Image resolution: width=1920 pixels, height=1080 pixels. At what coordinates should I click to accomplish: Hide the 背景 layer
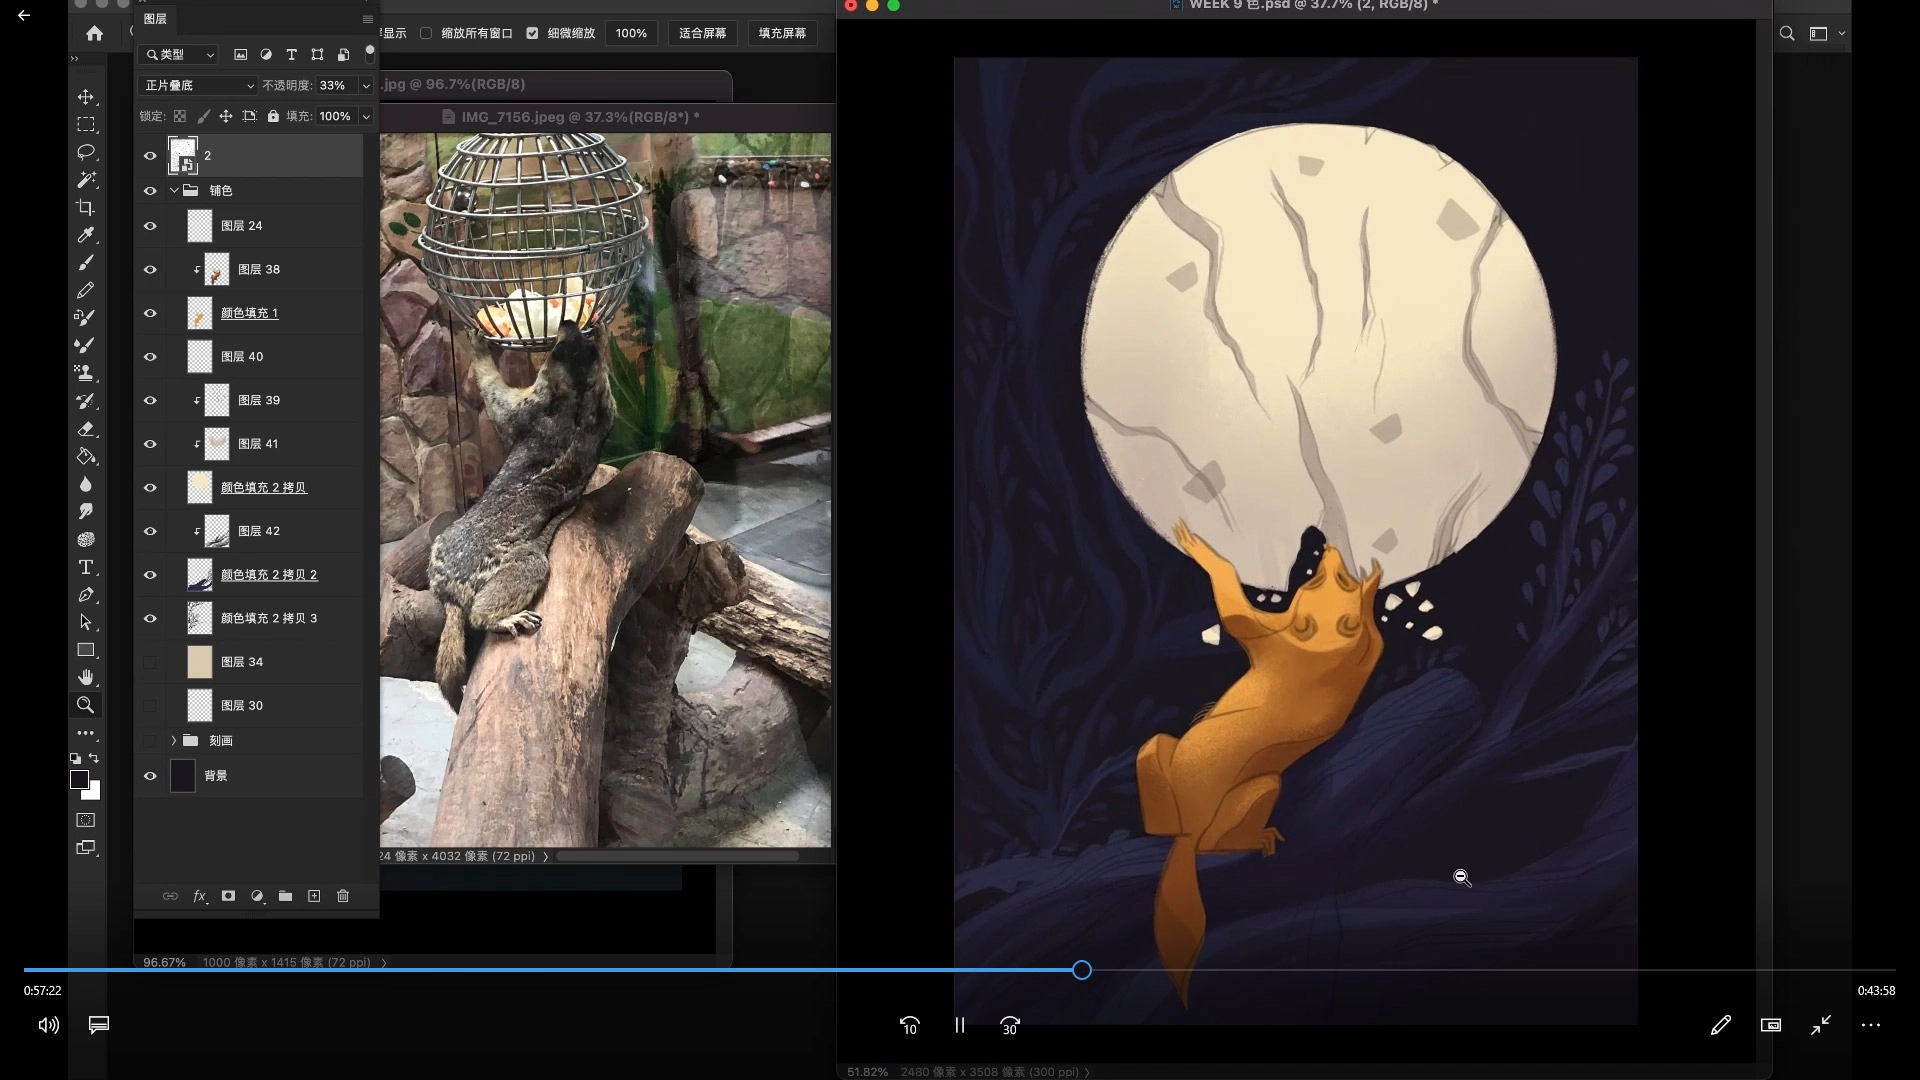150,776
